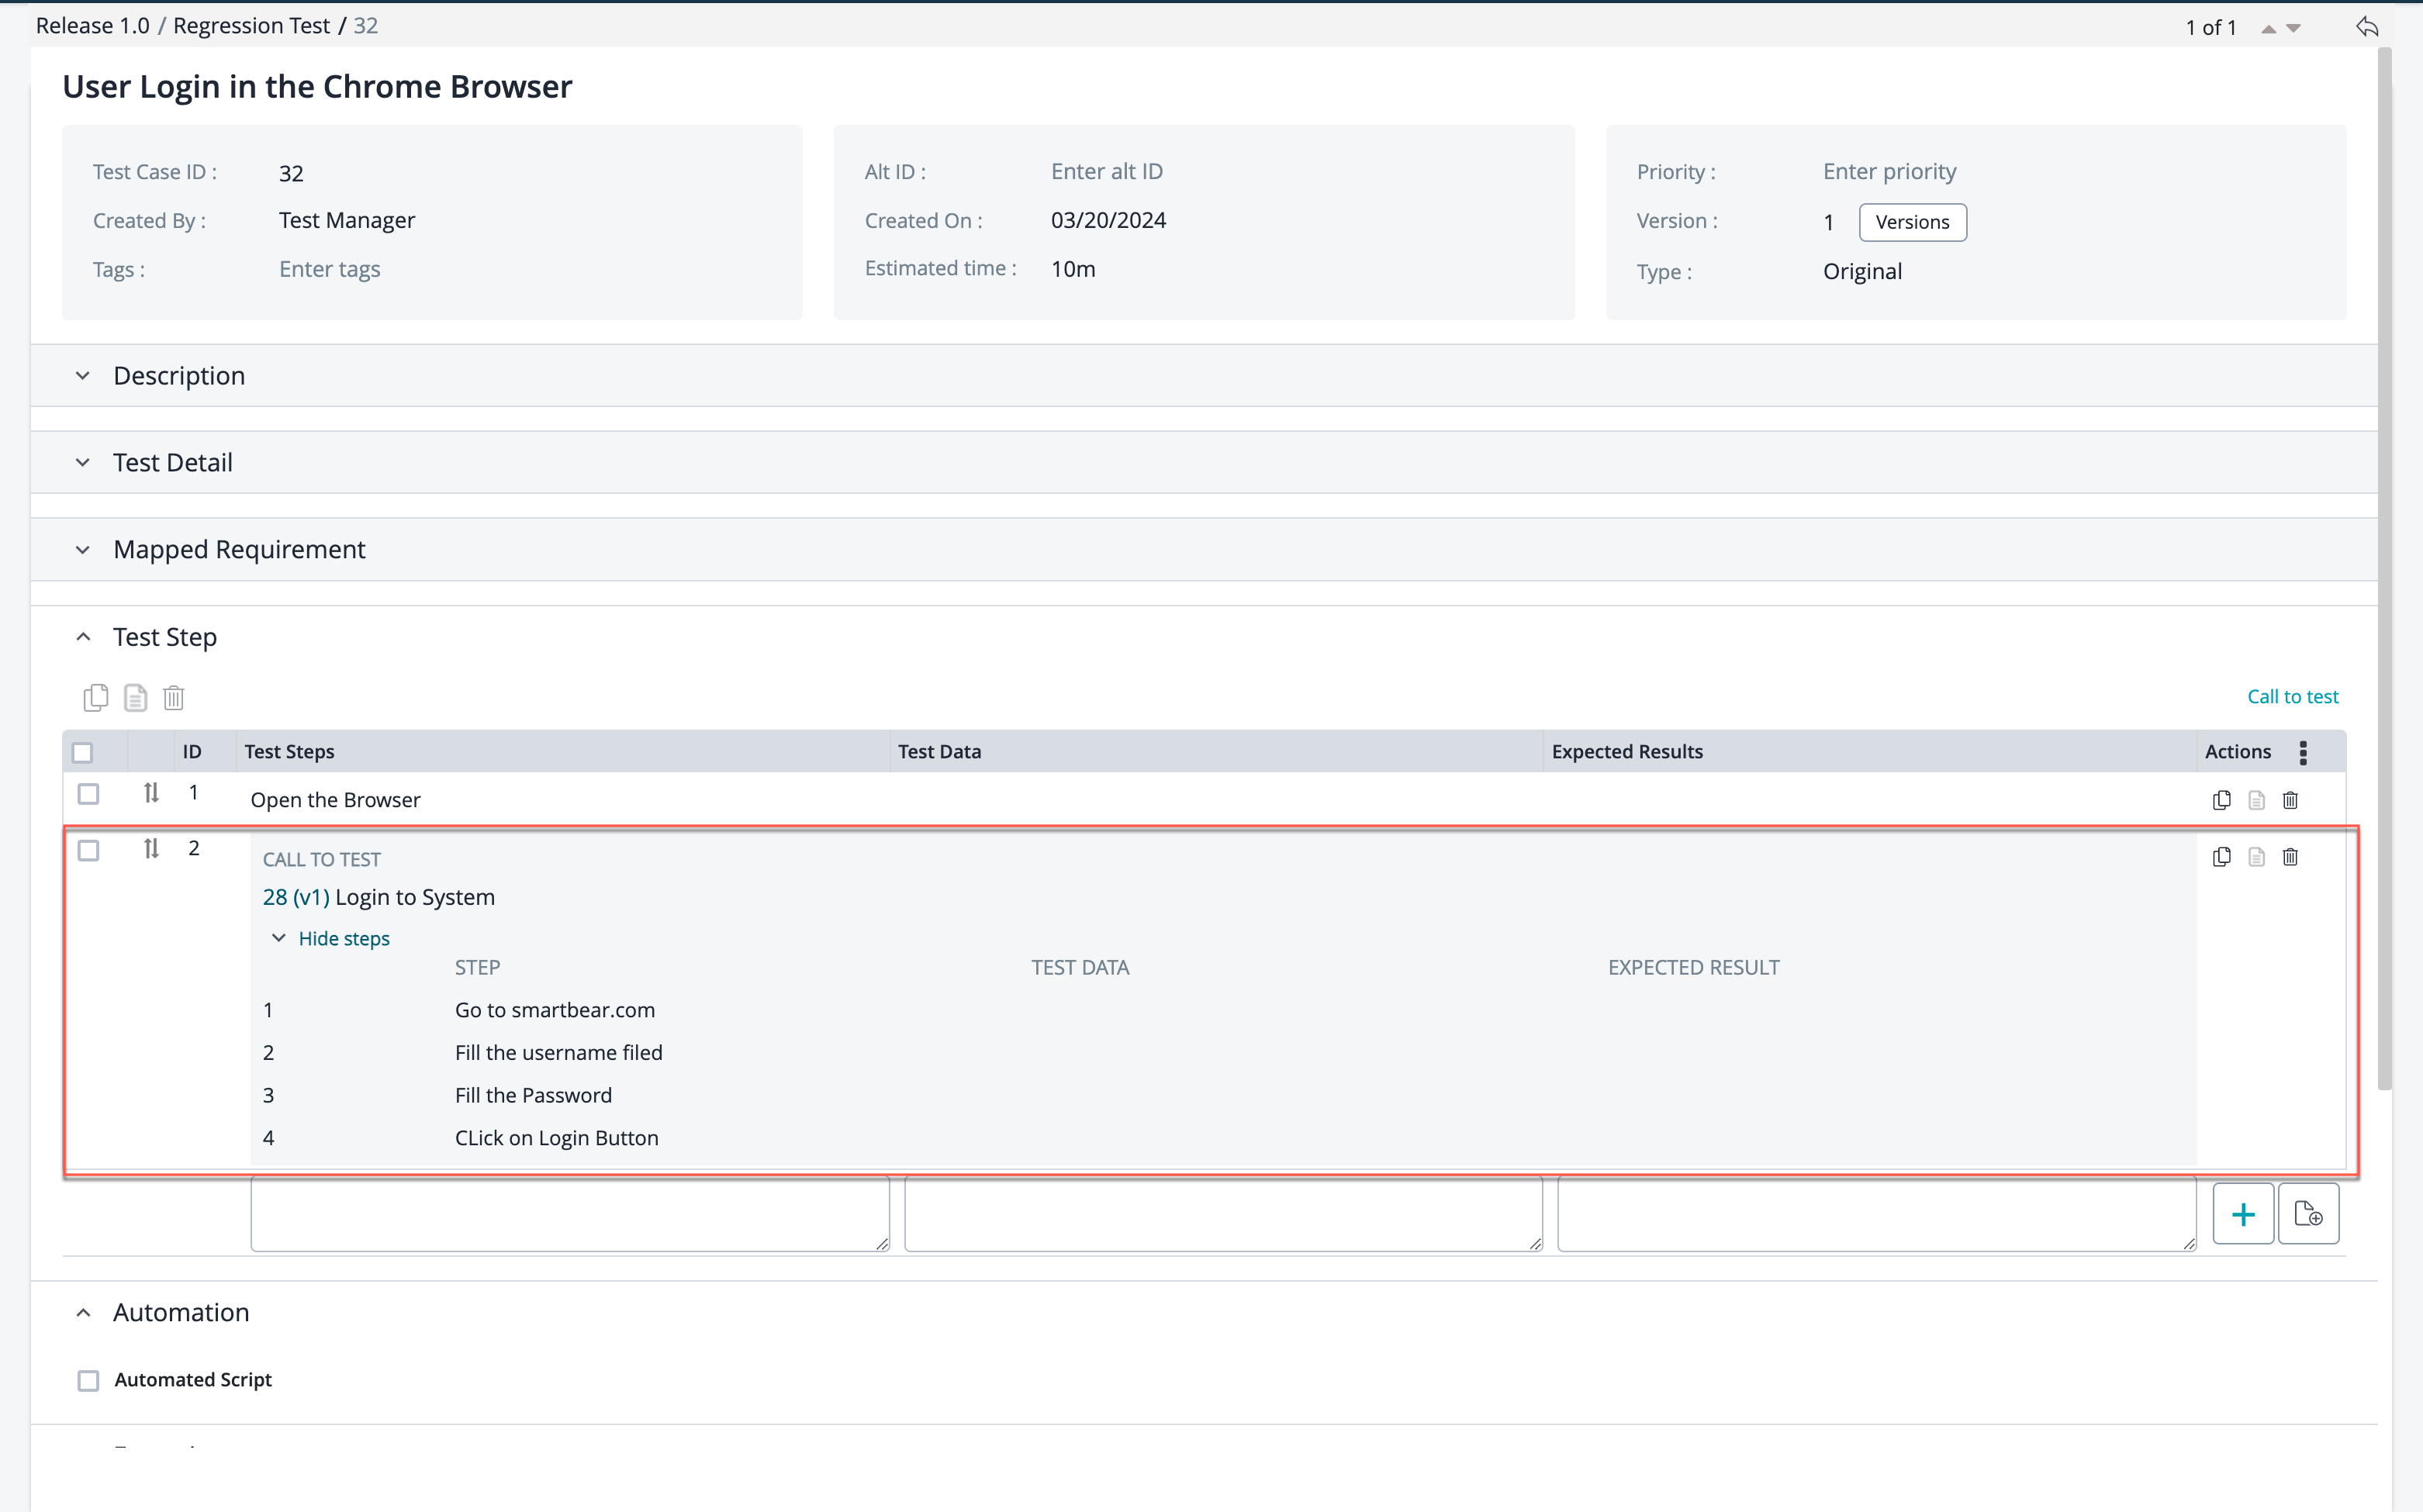Viewport: 2423px width, 1512px height.
Task: Check the box for step 2
Action: point(89,850)
